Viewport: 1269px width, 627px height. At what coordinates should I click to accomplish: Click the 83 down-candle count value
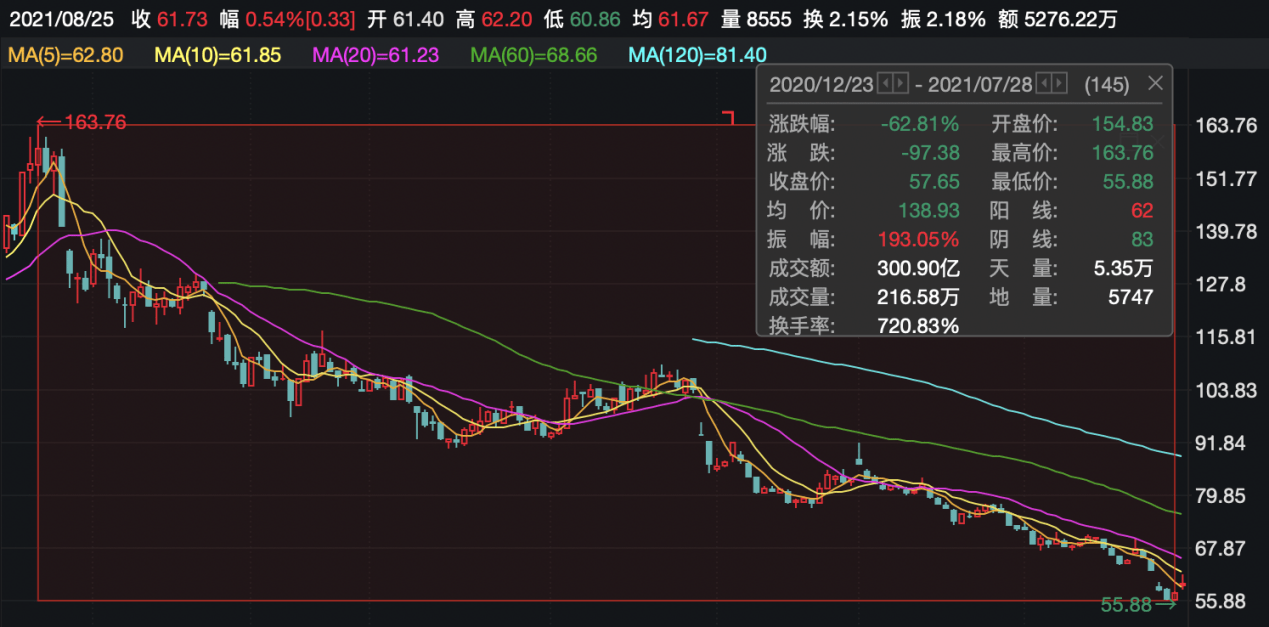(1142, 240)
